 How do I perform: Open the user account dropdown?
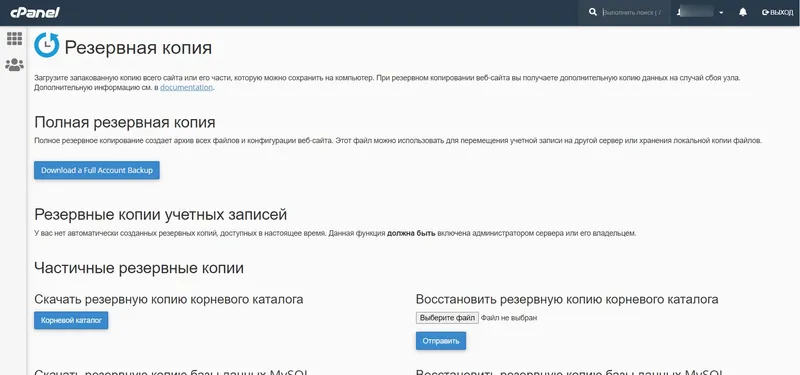pos(699,12)
